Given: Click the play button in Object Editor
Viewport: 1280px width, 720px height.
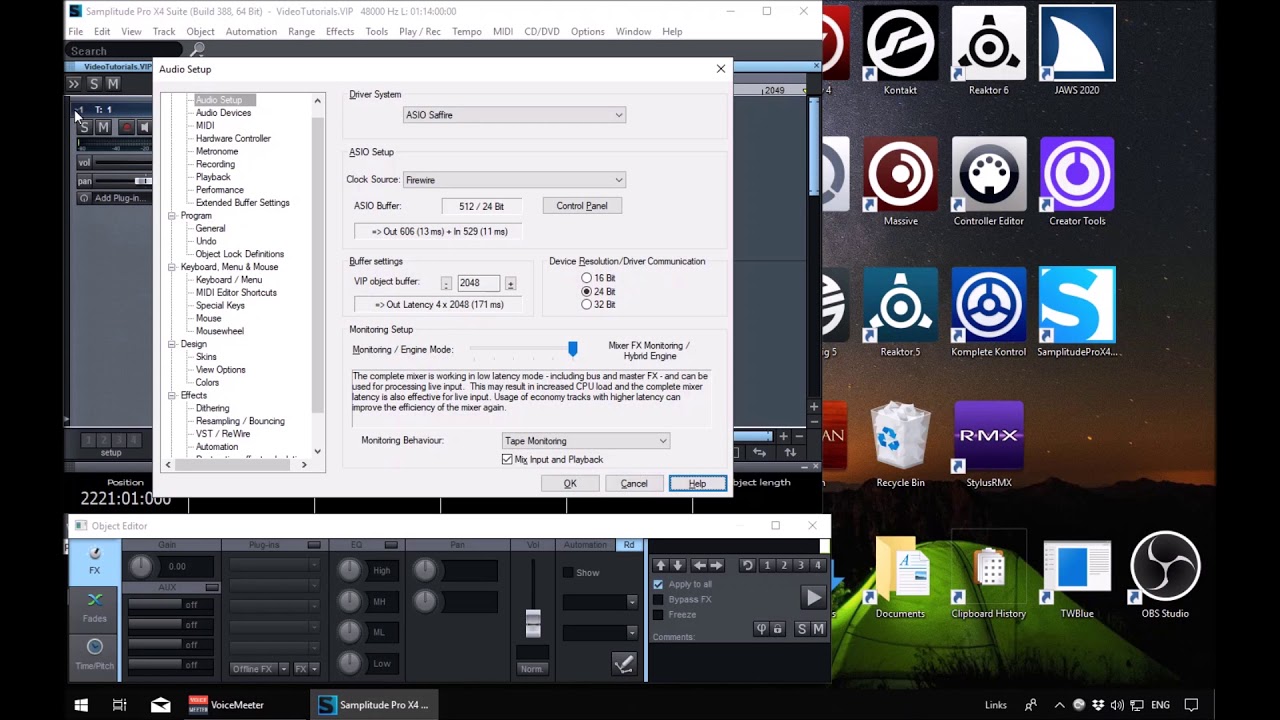Looking at the screenshot, I should point(813,598).
